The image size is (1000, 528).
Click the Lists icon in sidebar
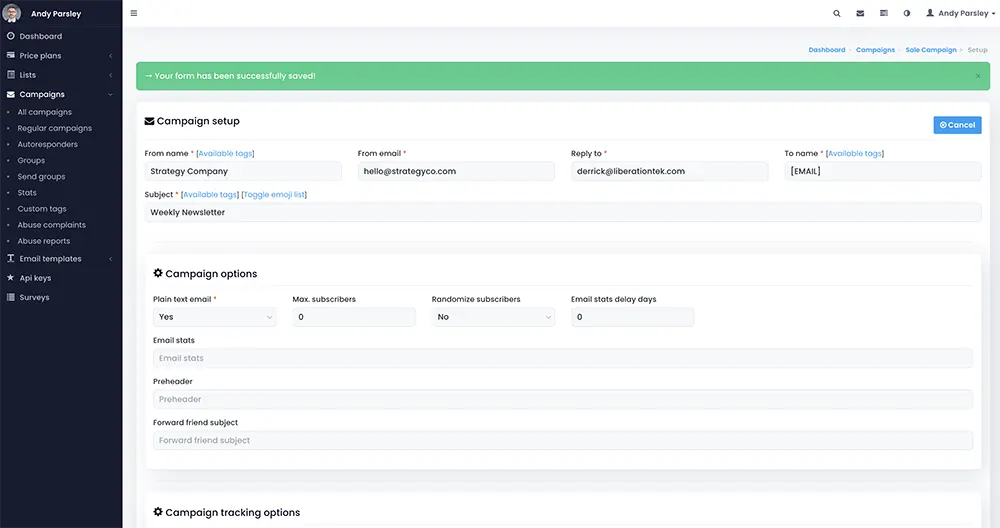(11, 75)
